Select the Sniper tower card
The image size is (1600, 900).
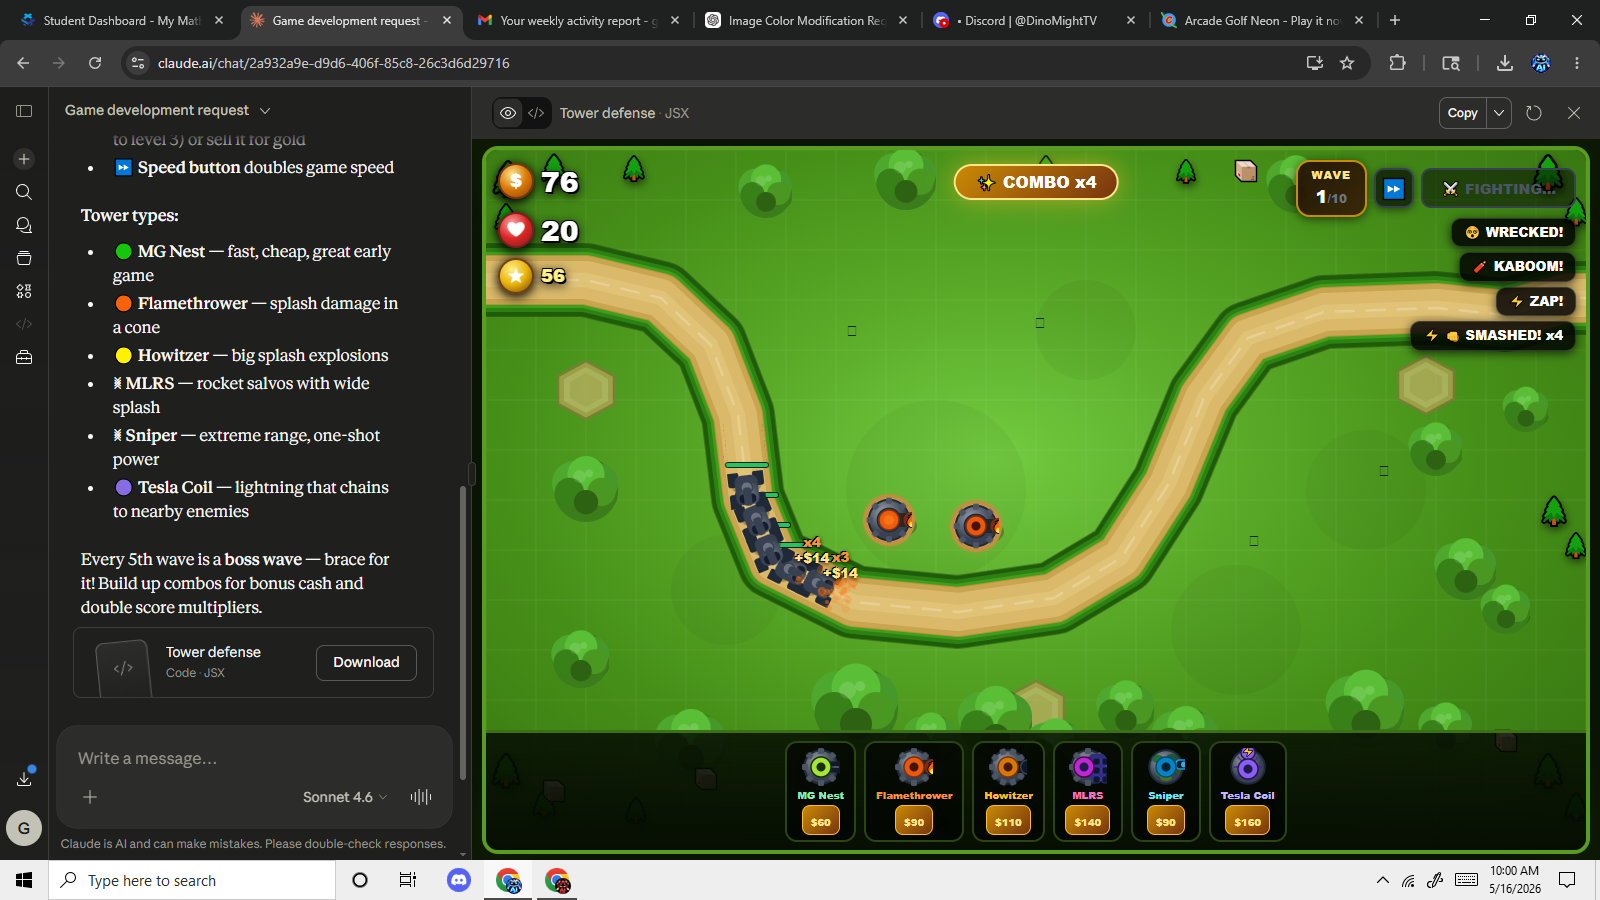(x=1166, y=792)
